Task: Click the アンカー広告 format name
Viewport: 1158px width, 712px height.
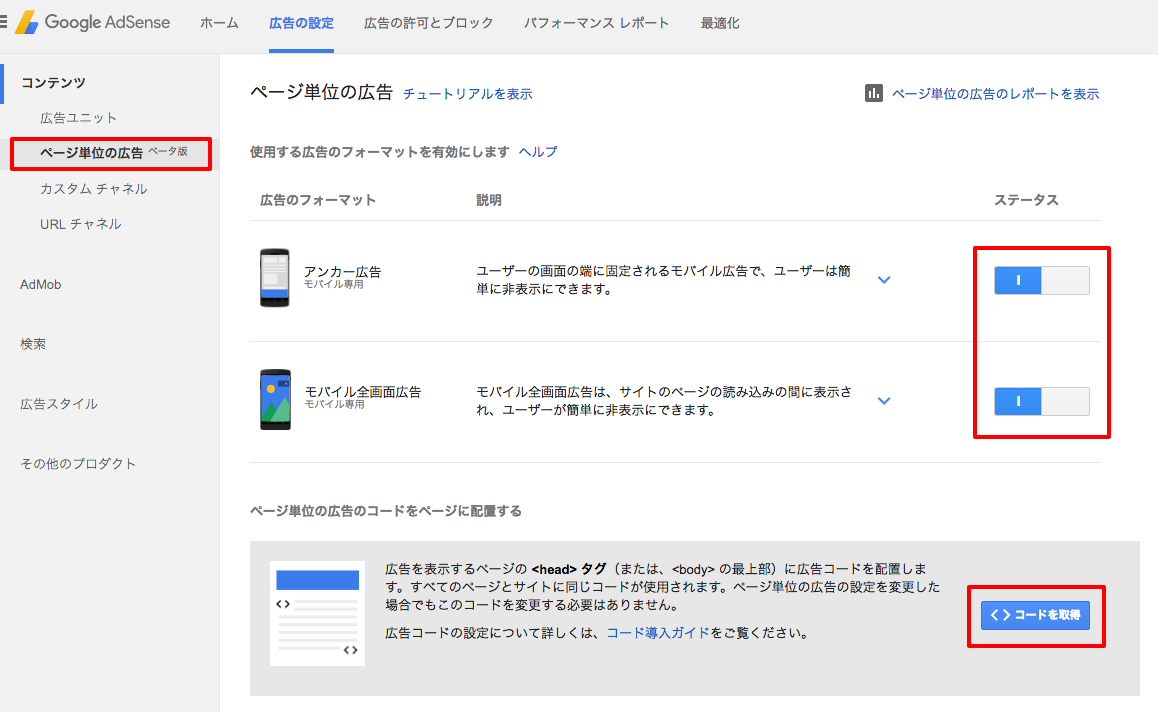Action: (x=343, y=272)
